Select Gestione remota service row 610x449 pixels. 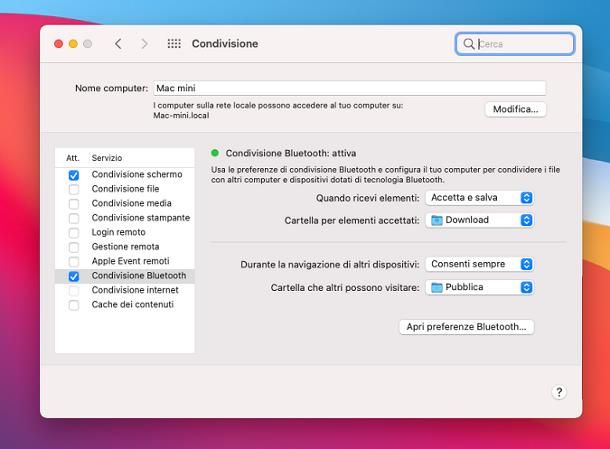point(124,247)
